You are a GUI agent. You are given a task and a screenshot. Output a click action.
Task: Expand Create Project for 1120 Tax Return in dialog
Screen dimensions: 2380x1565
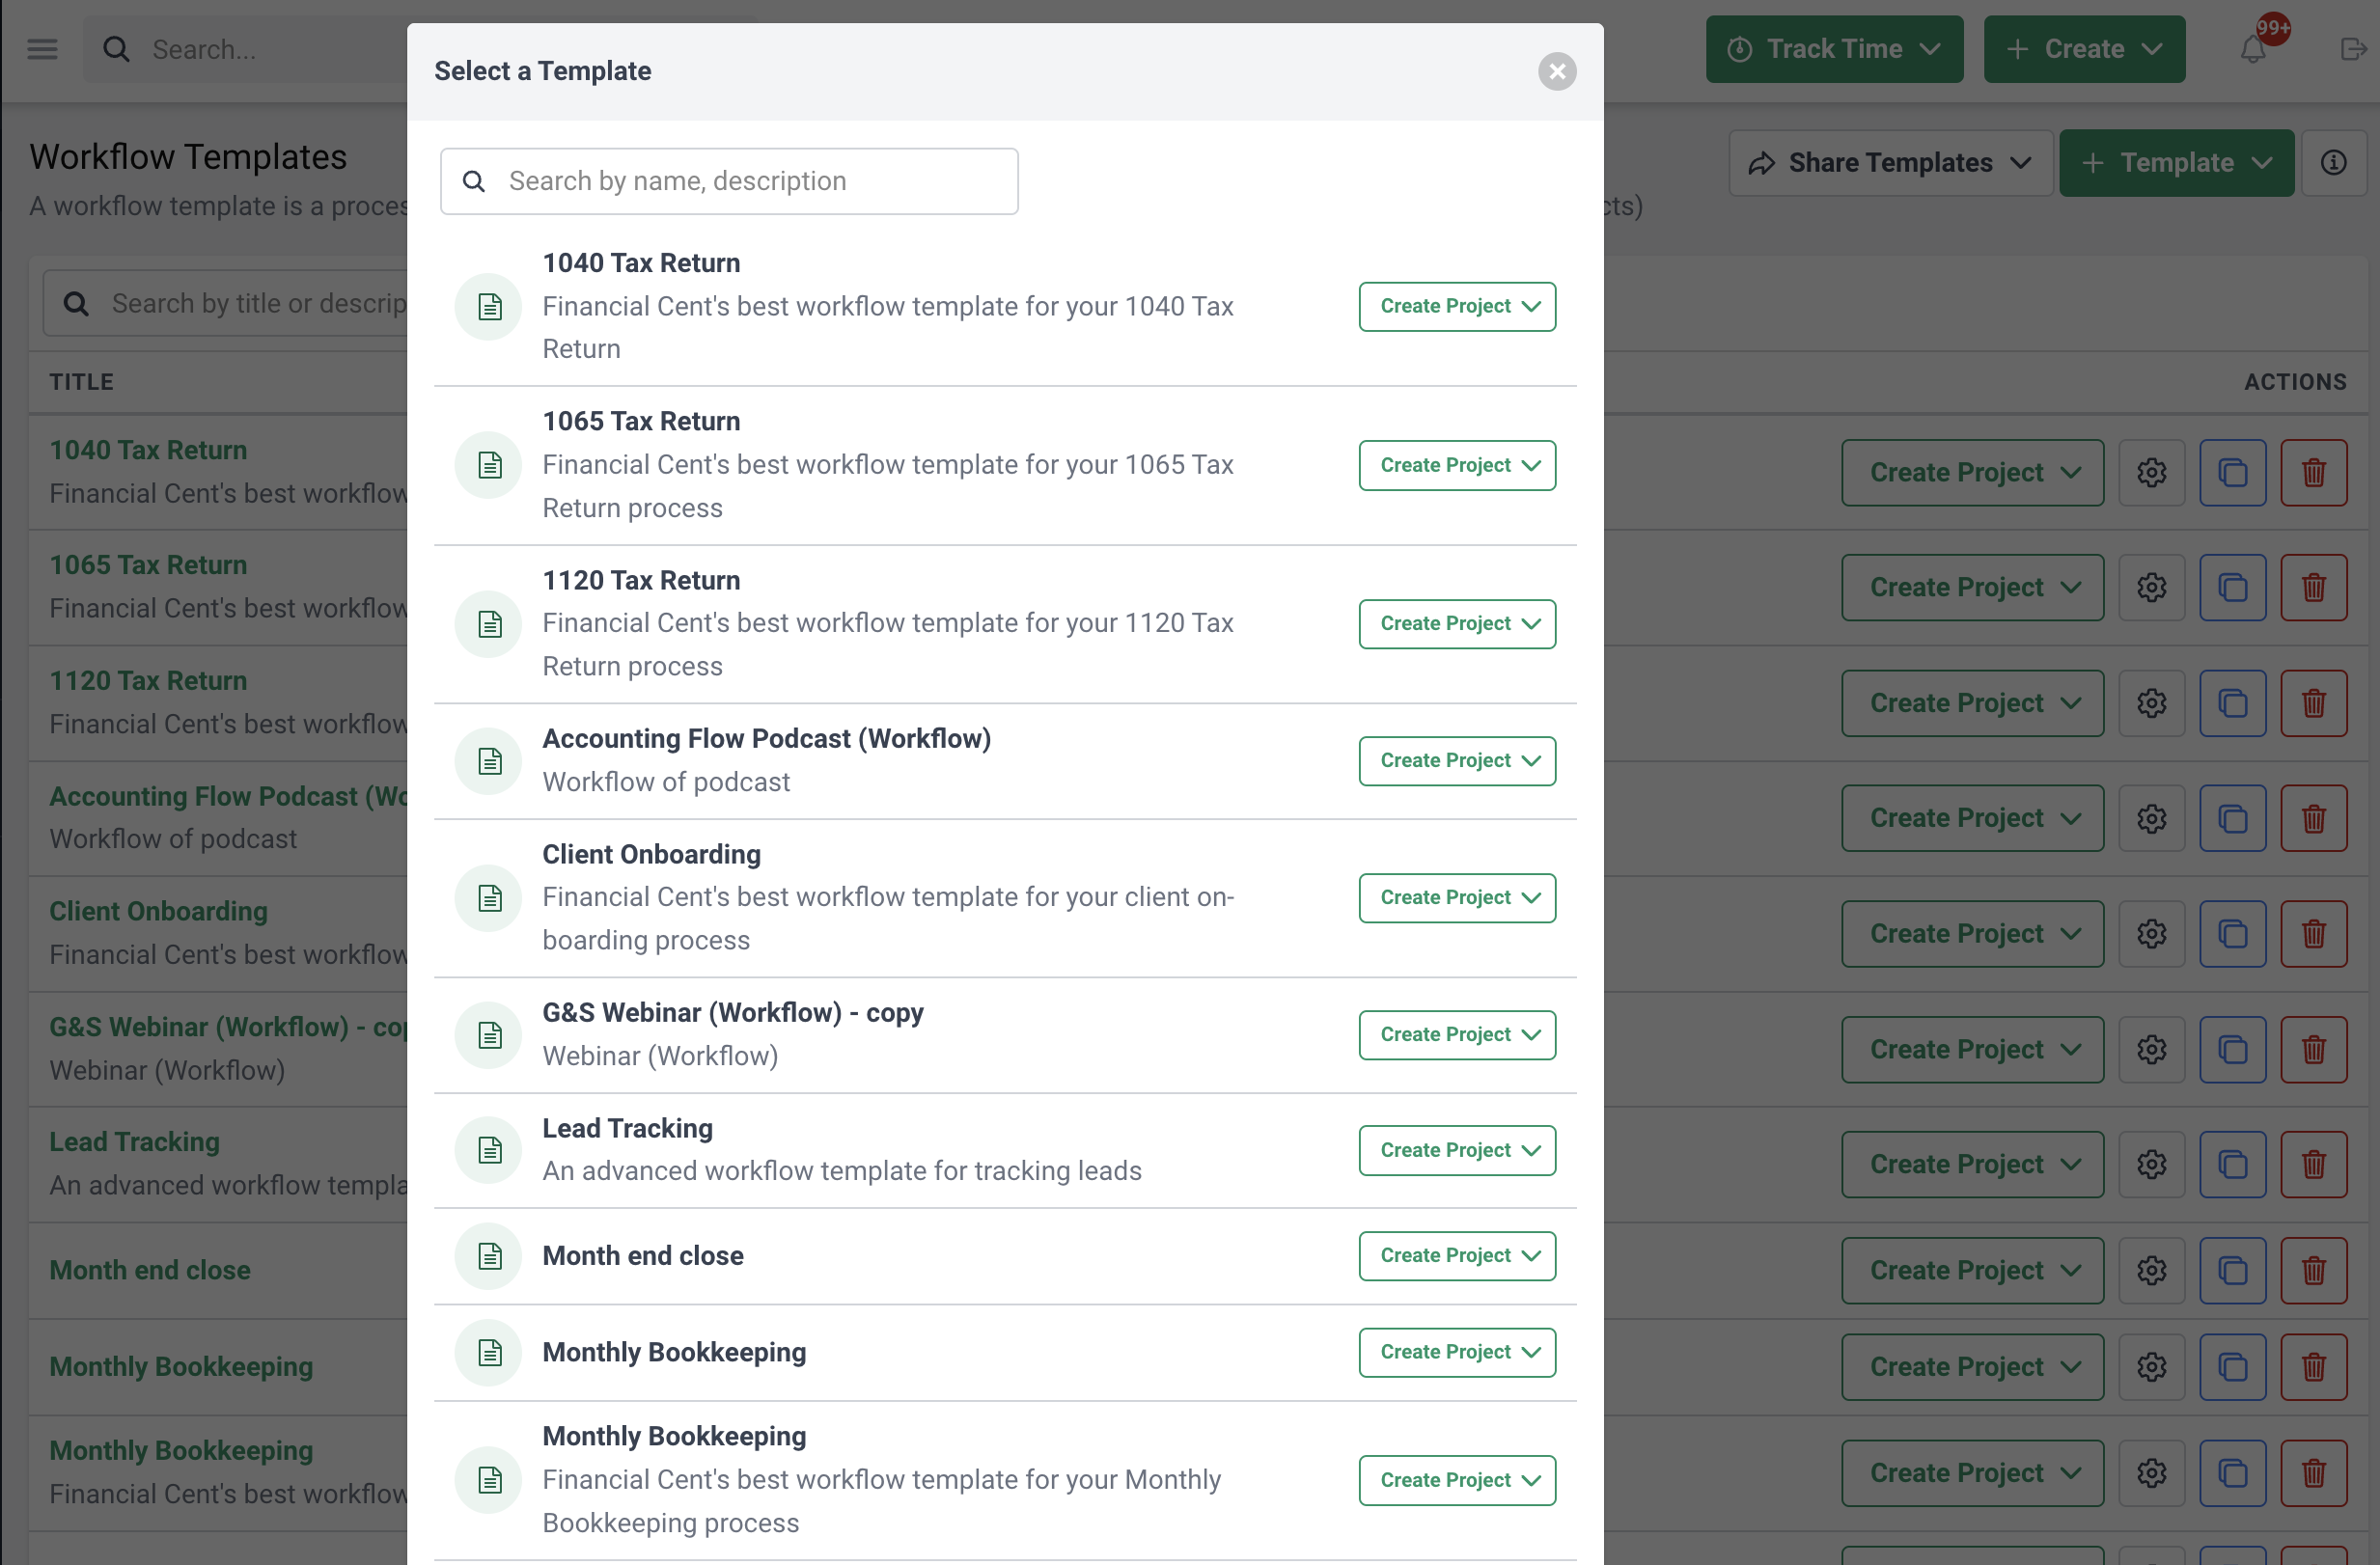coord(1456,624)
